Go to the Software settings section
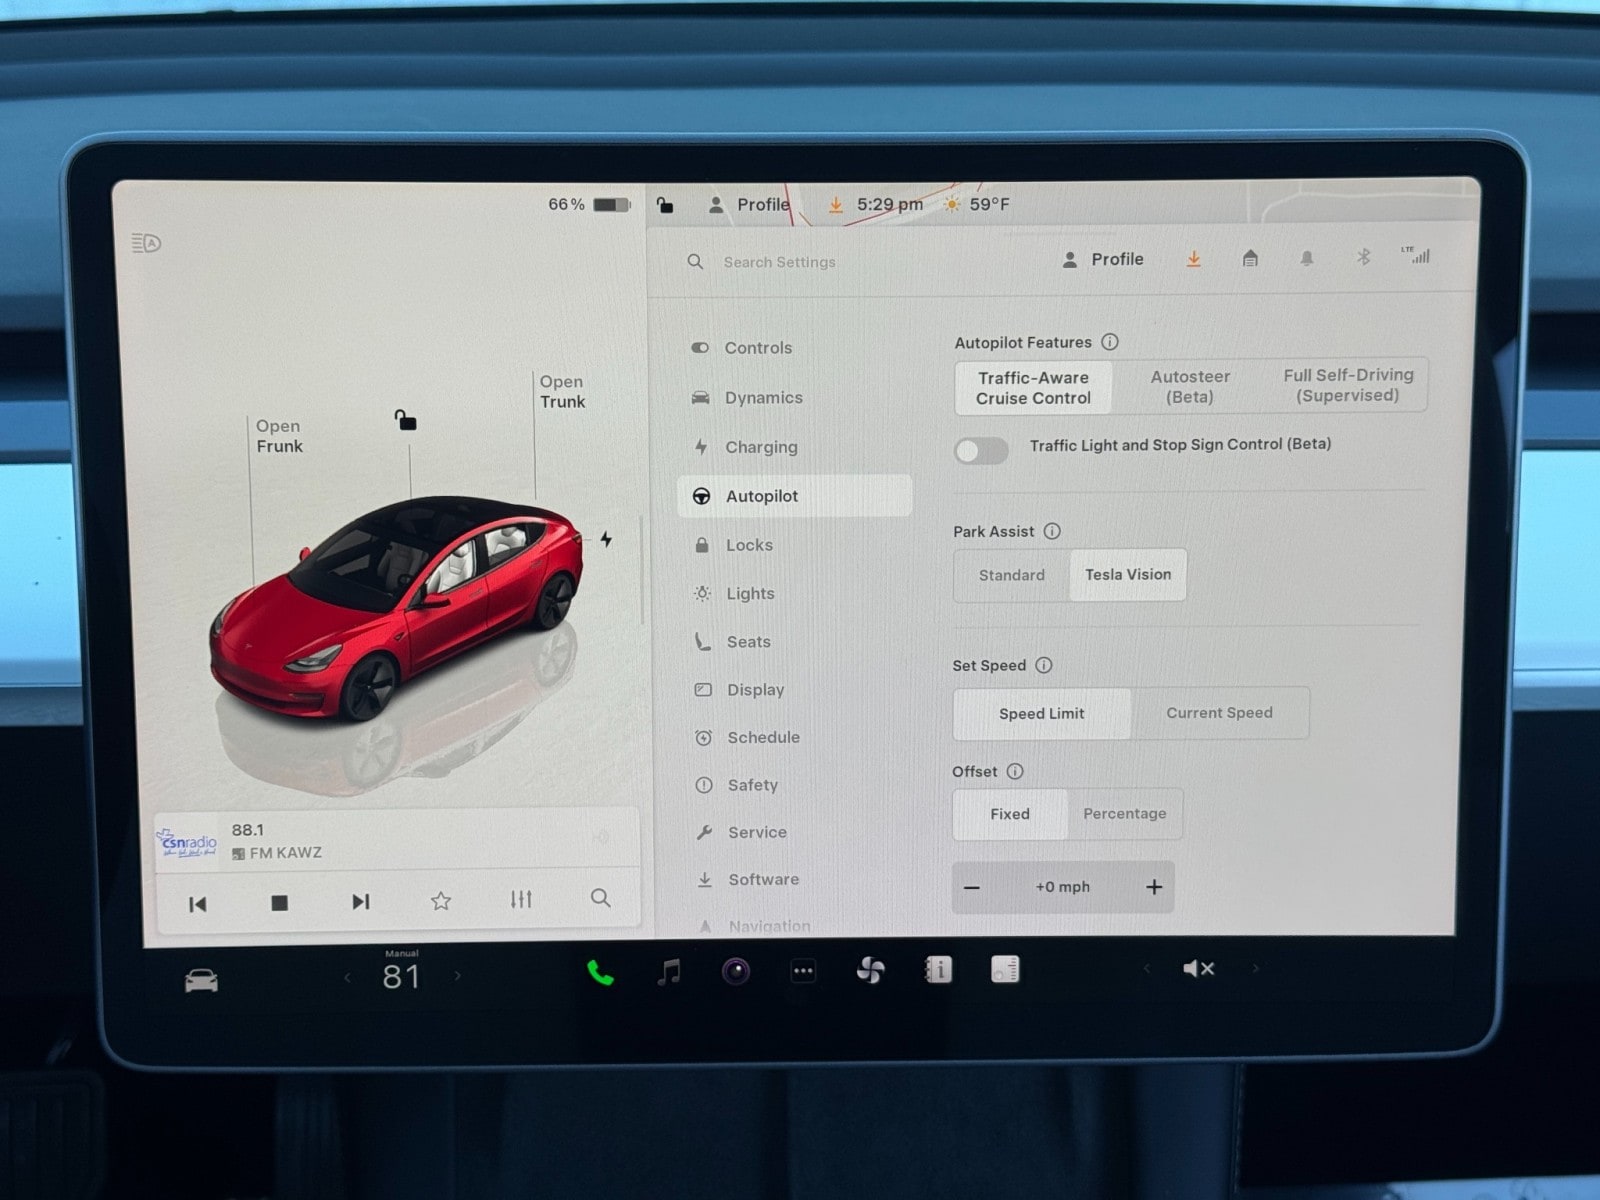 763,879
